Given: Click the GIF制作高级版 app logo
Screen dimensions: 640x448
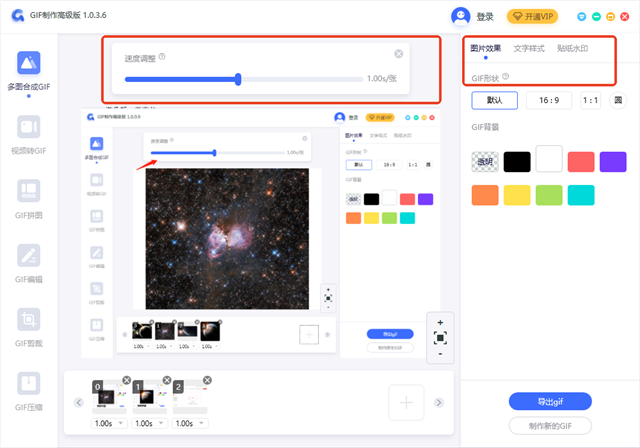Looking at the screenshot, I should pyautogui.click(x=18, y=16).
